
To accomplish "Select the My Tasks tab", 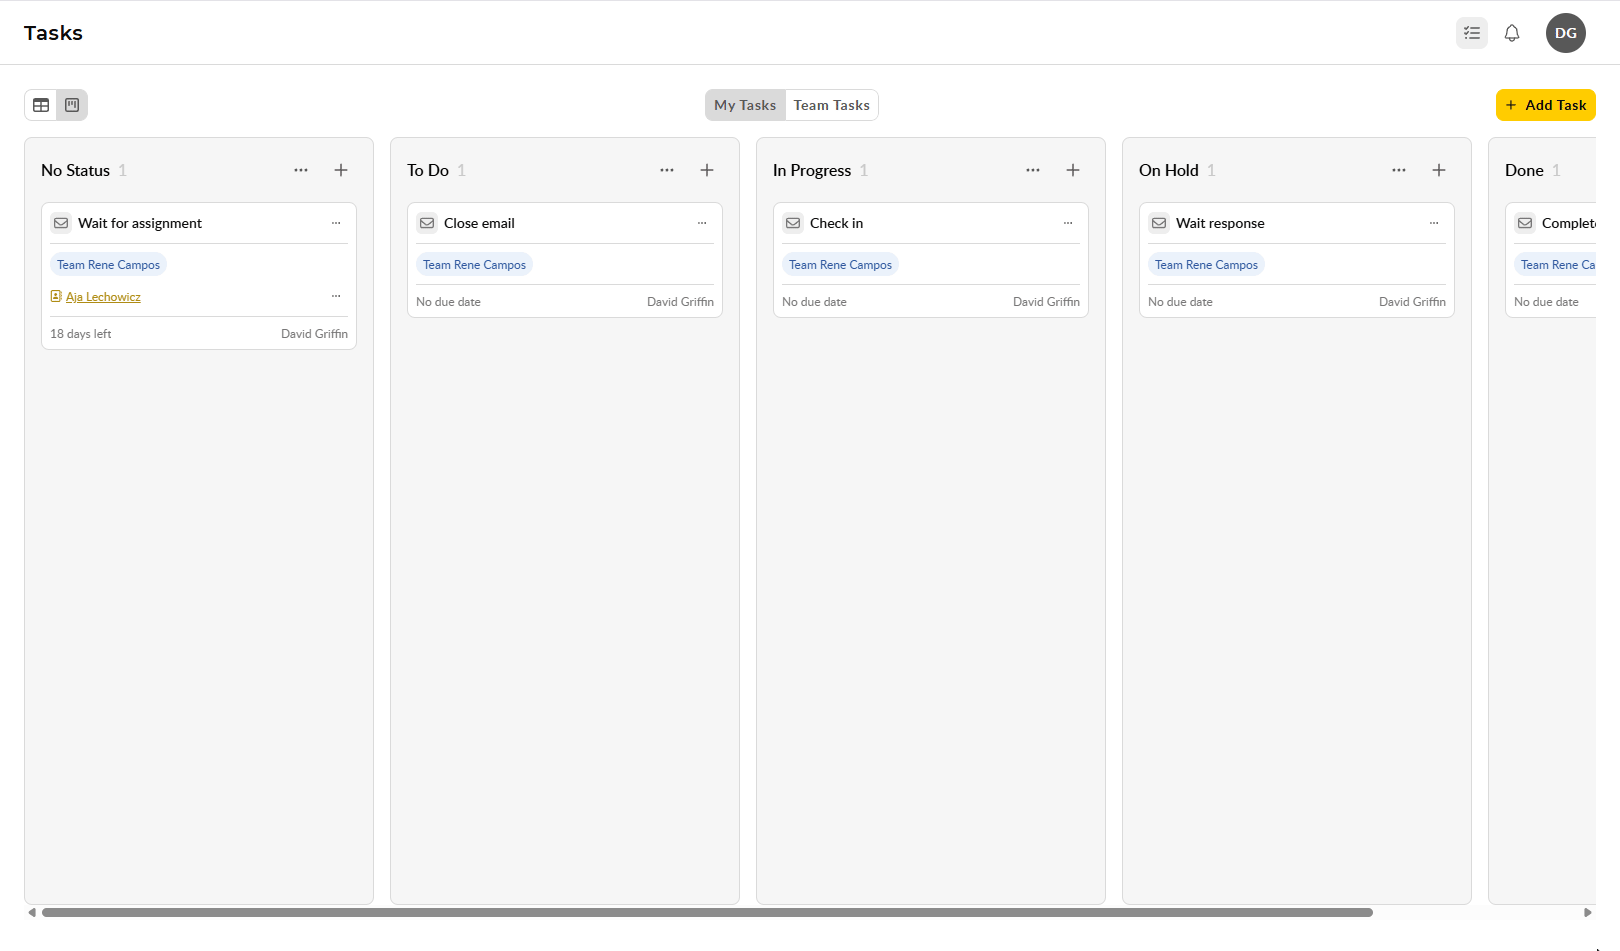I will 745,105.
